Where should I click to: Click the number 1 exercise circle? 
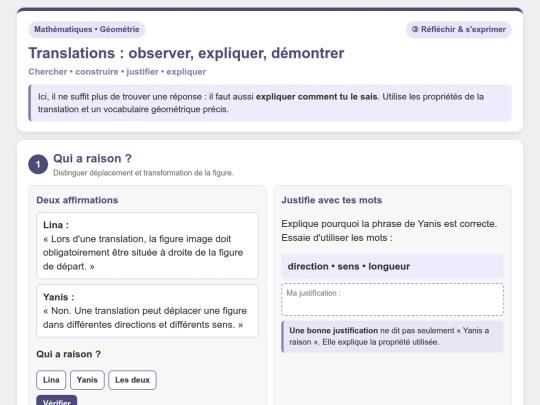click(x=38, y=164)
